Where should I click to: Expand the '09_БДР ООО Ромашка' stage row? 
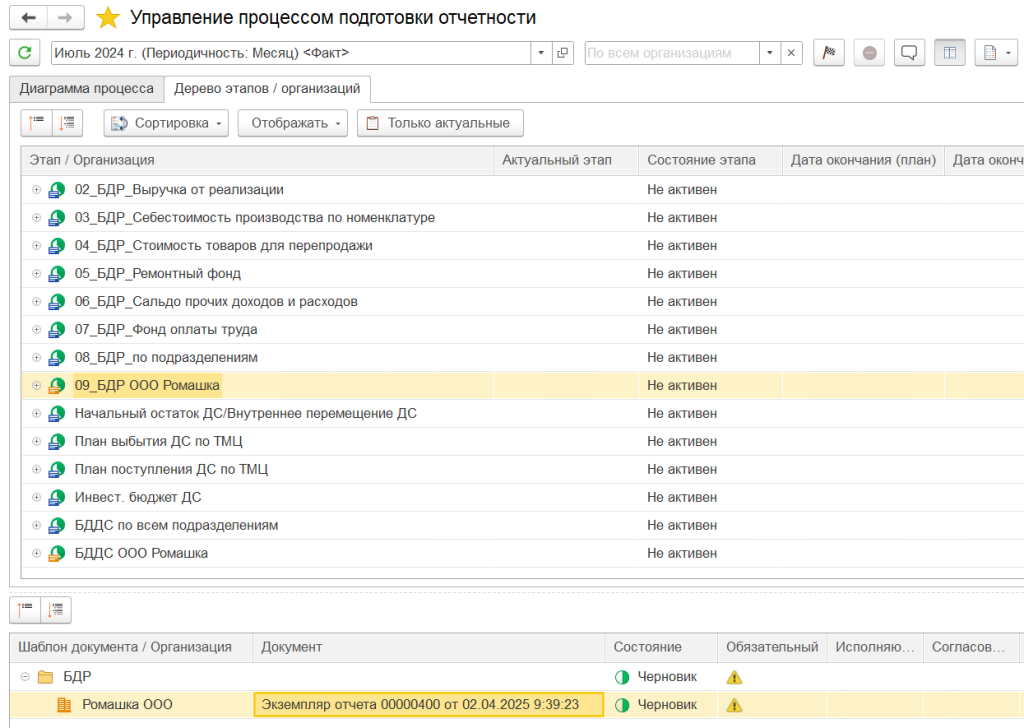37,385
